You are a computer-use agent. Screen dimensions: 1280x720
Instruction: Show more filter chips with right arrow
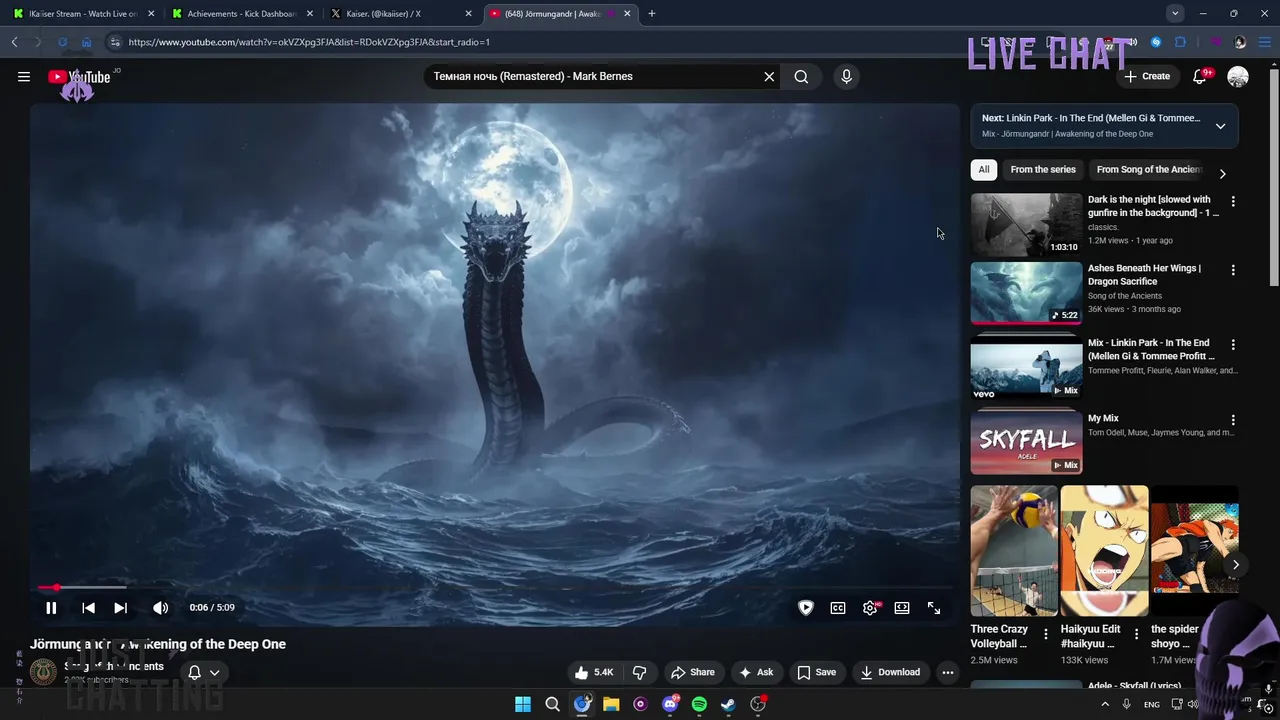click(x=1222, y=174)
